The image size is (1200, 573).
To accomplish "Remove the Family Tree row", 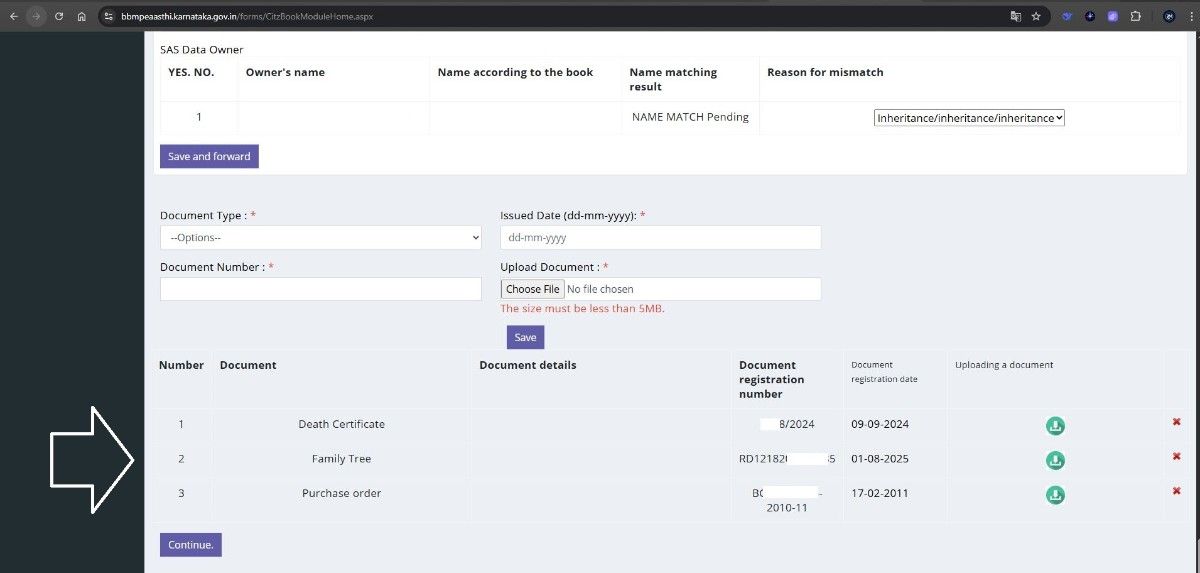I will point(1176,457).
